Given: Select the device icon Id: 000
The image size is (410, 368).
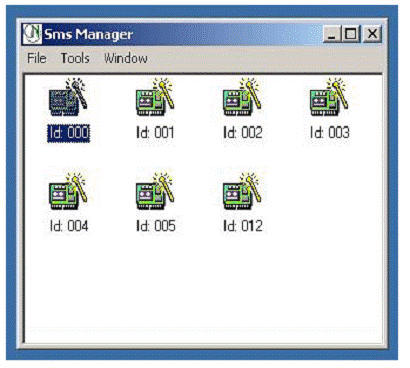Looking at the screenshot, I should (68, 97).
